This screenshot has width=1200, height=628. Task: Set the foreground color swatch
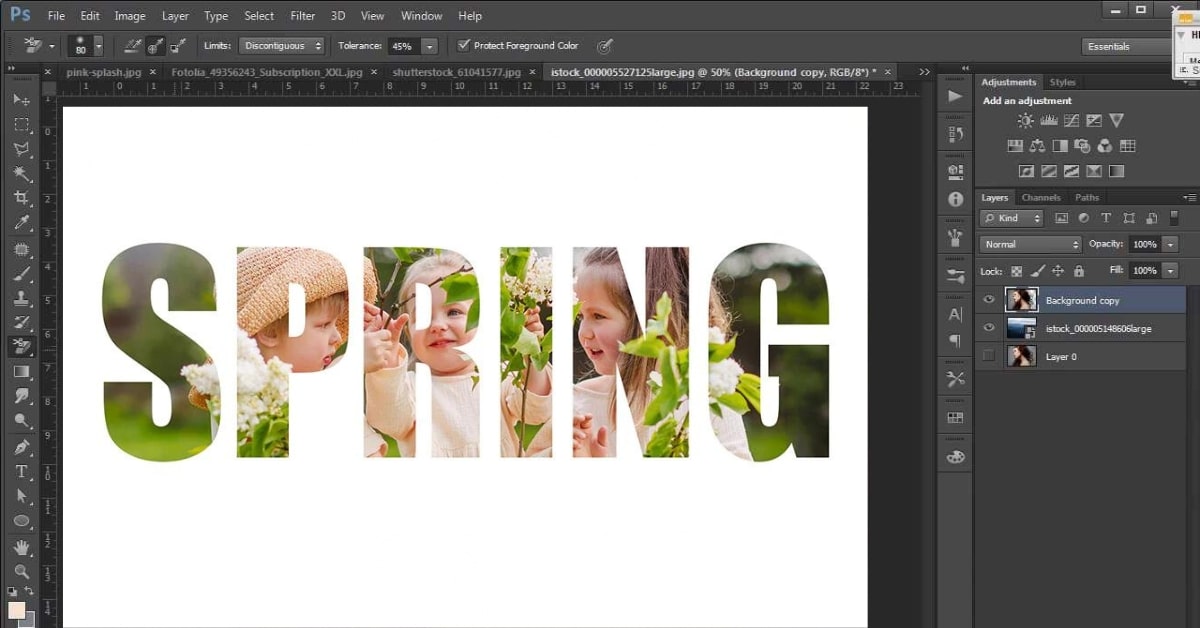(16, 610)
